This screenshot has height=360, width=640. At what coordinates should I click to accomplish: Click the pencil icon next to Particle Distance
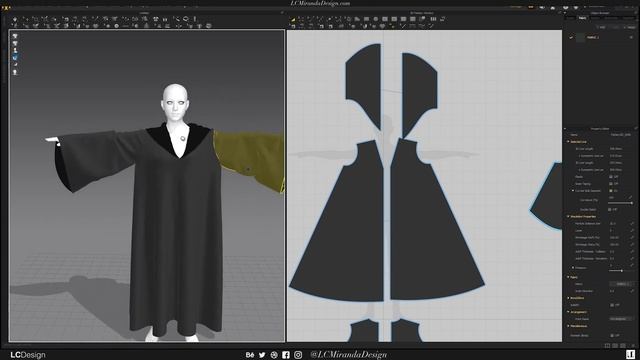(632, 224)
